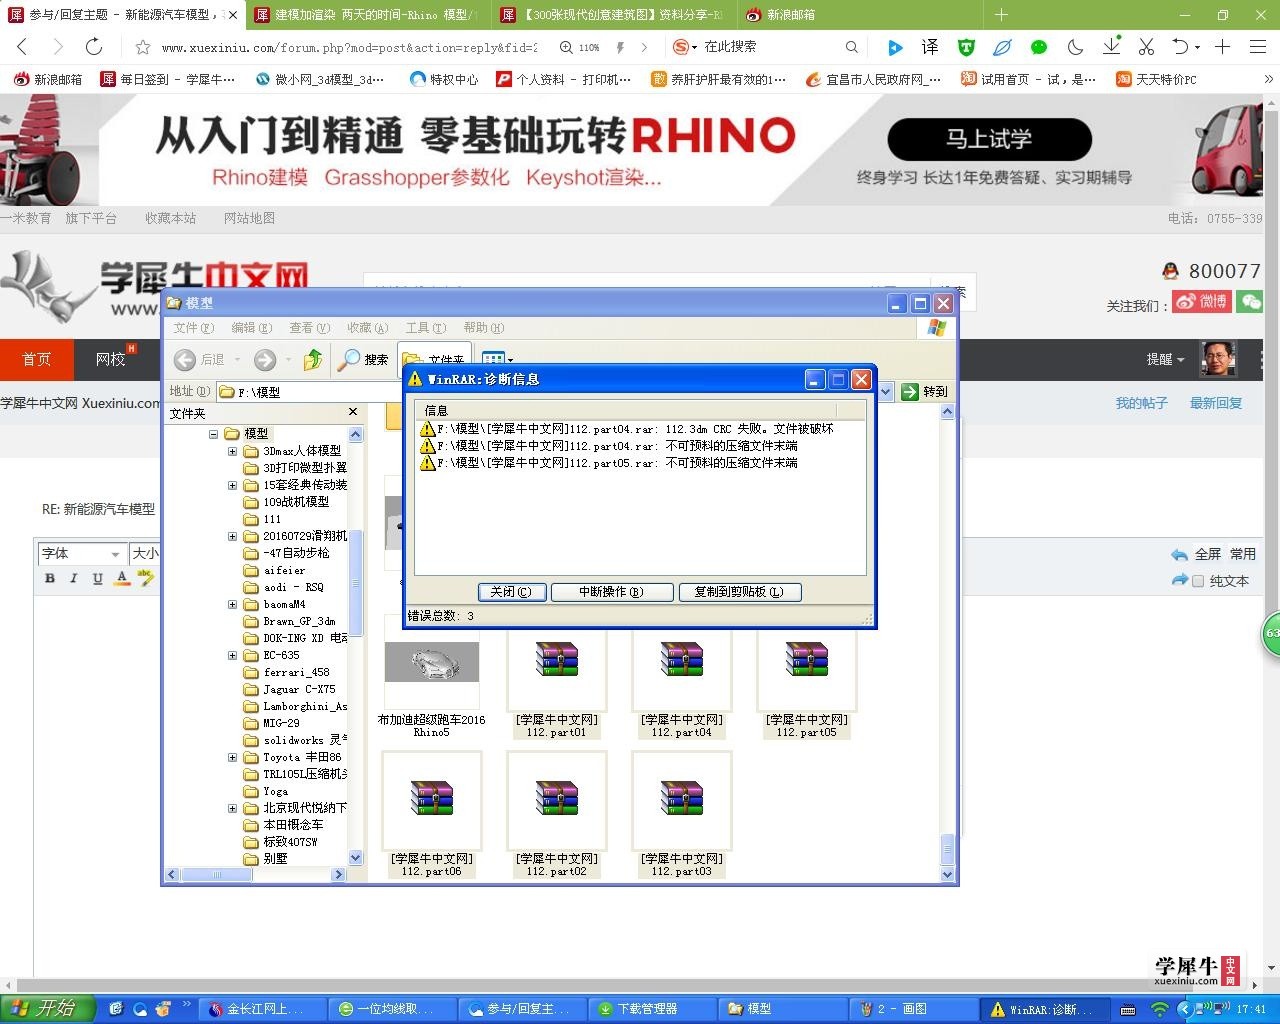
Task: Open Explorer 查看(V) menu
Action: 309,328
